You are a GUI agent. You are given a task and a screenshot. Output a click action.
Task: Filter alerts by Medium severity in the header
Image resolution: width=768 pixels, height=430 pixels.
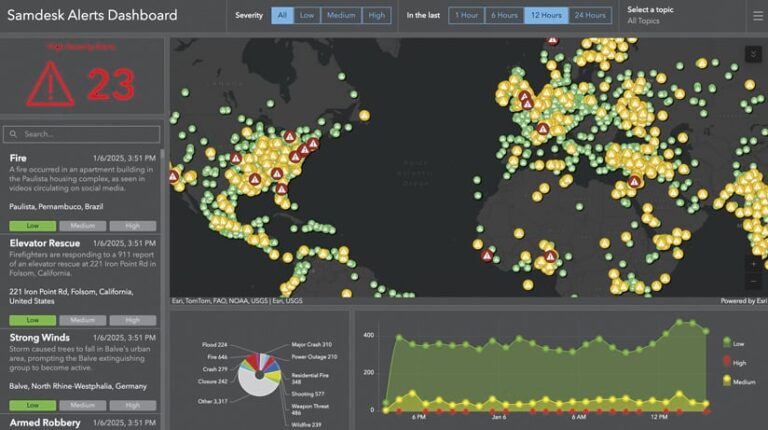[341, 15]
